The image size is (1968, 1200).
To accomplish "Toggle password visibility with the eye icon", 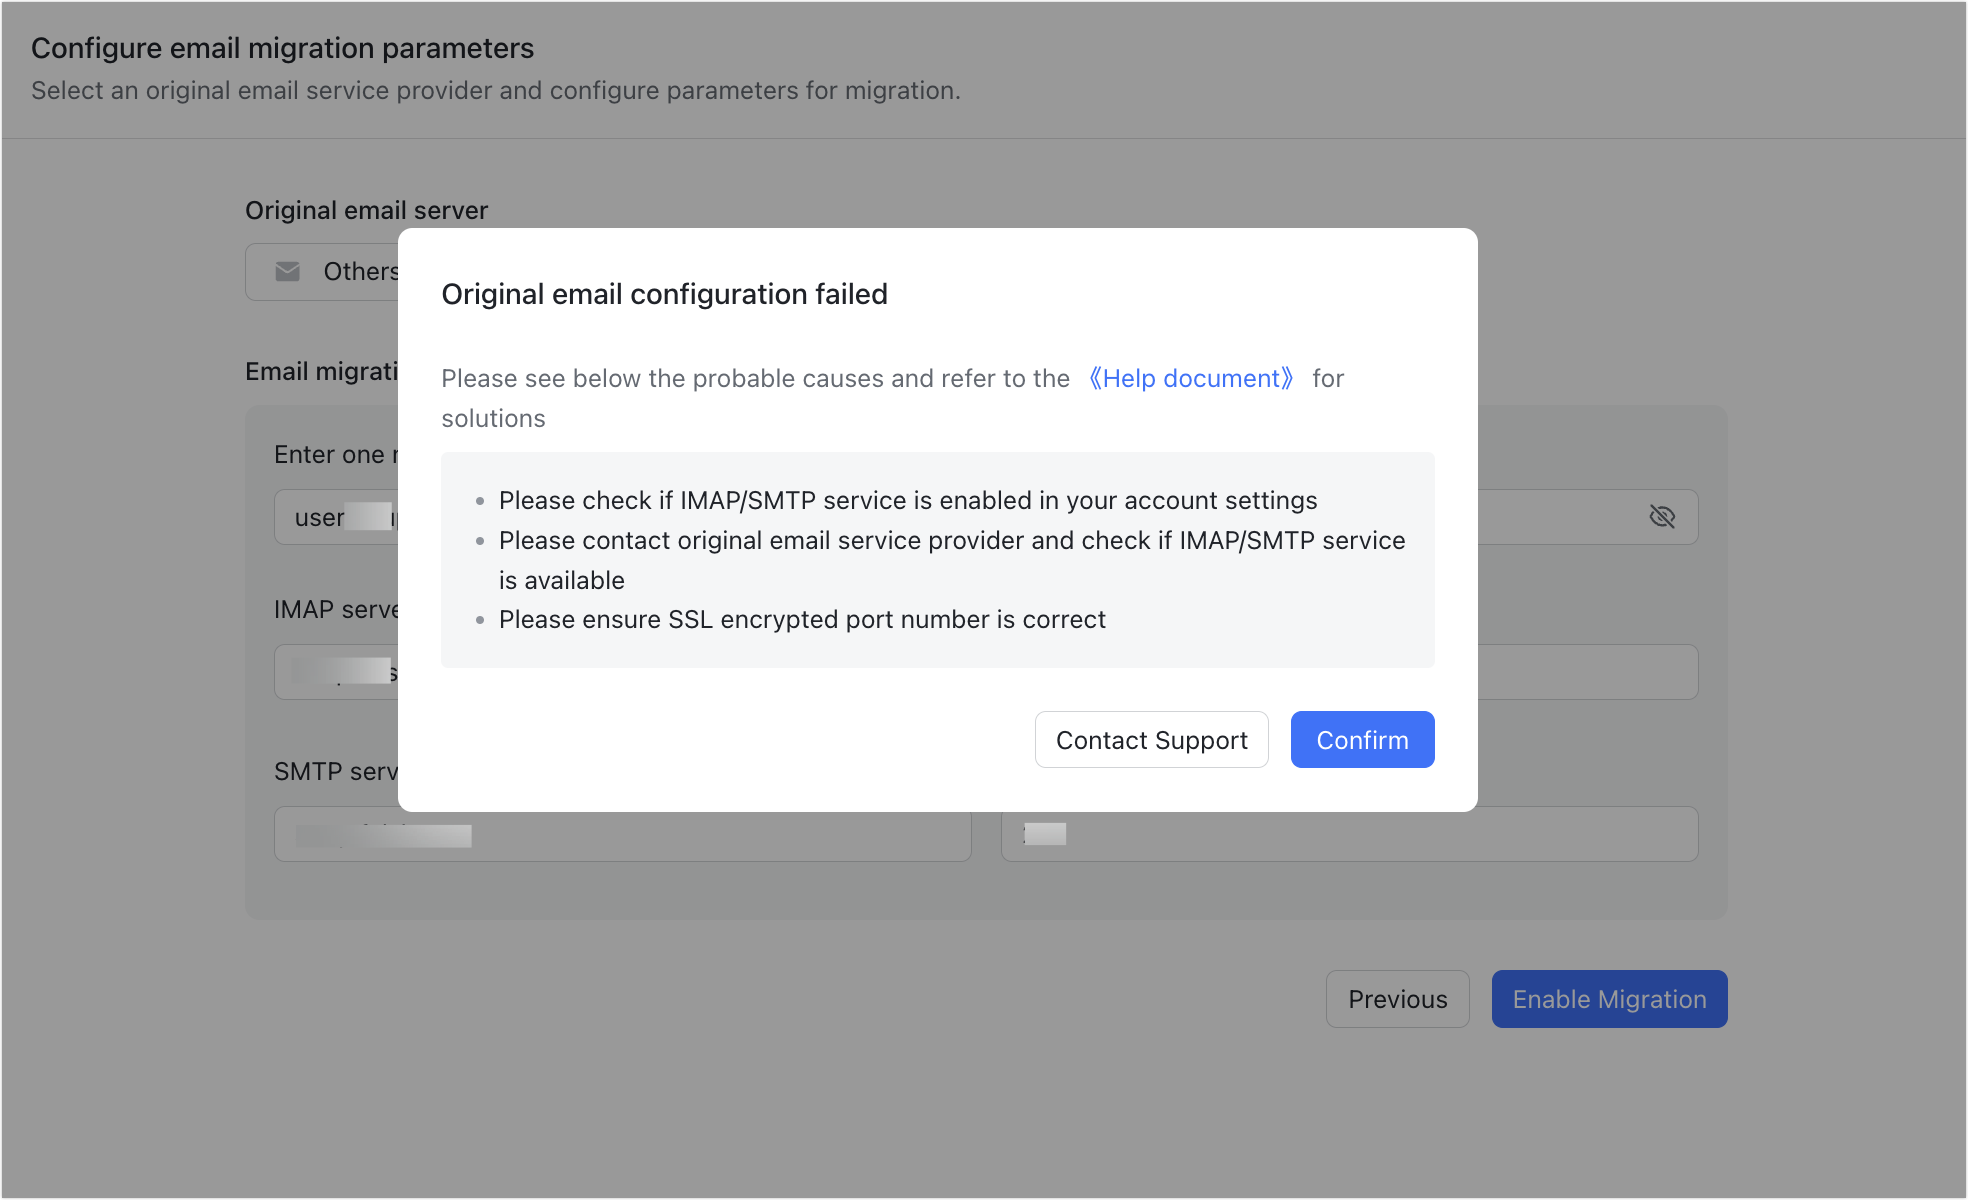I will tap(1663, 516).
